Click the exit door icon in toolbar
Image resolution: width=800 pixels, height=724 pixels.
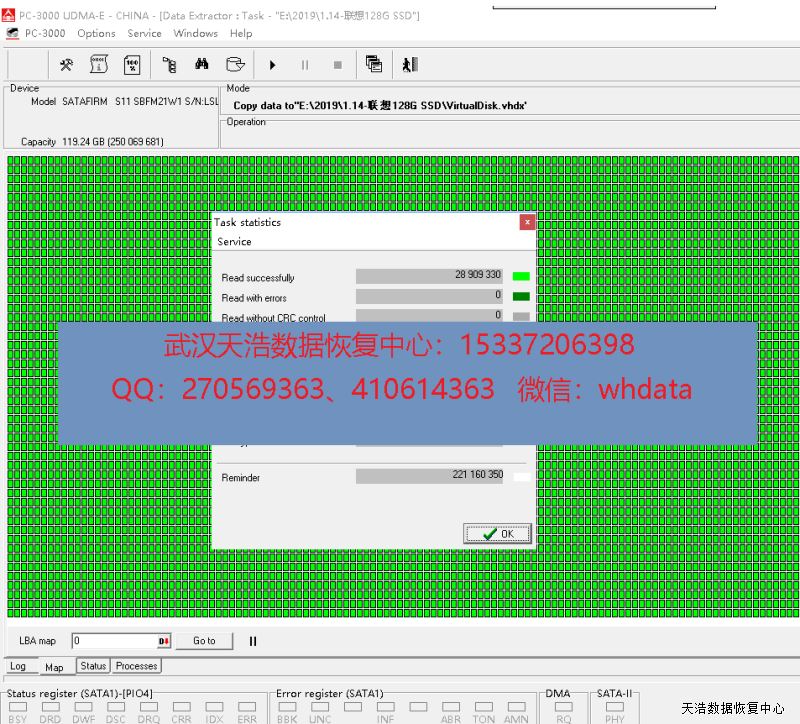pos(409,65)
